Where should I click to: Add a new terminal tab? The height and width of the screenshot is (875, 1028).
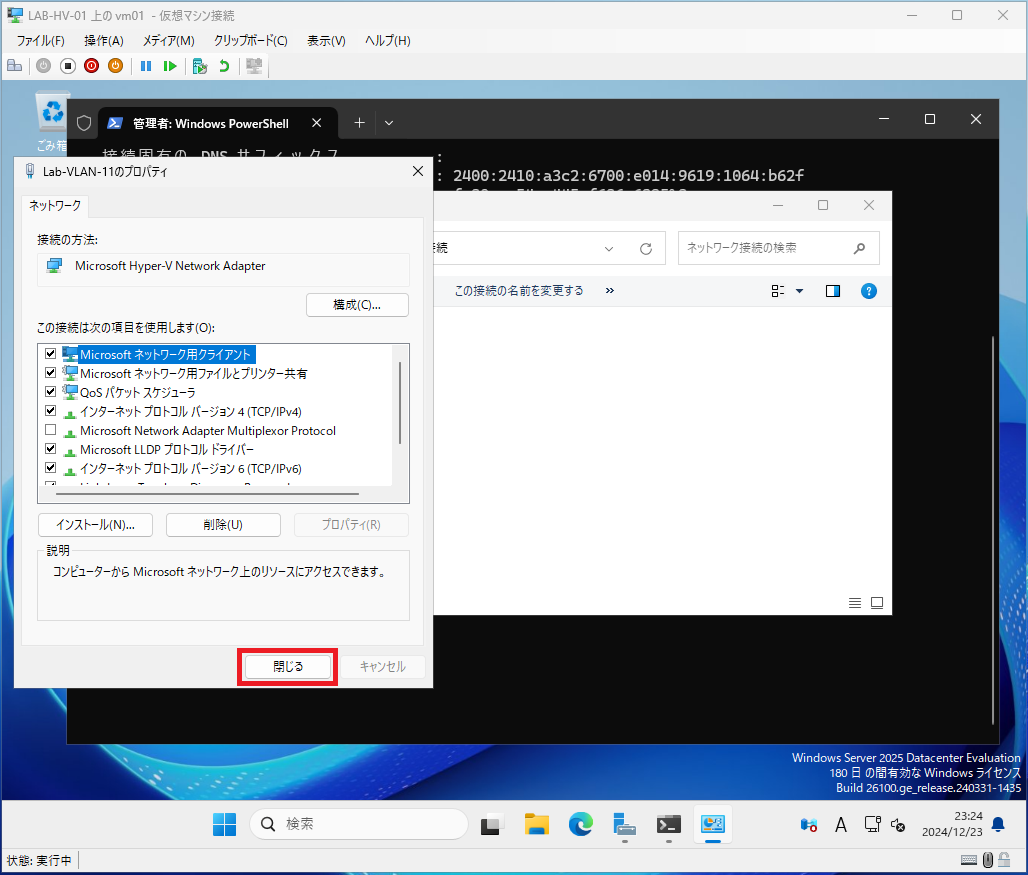coord(359,123)
